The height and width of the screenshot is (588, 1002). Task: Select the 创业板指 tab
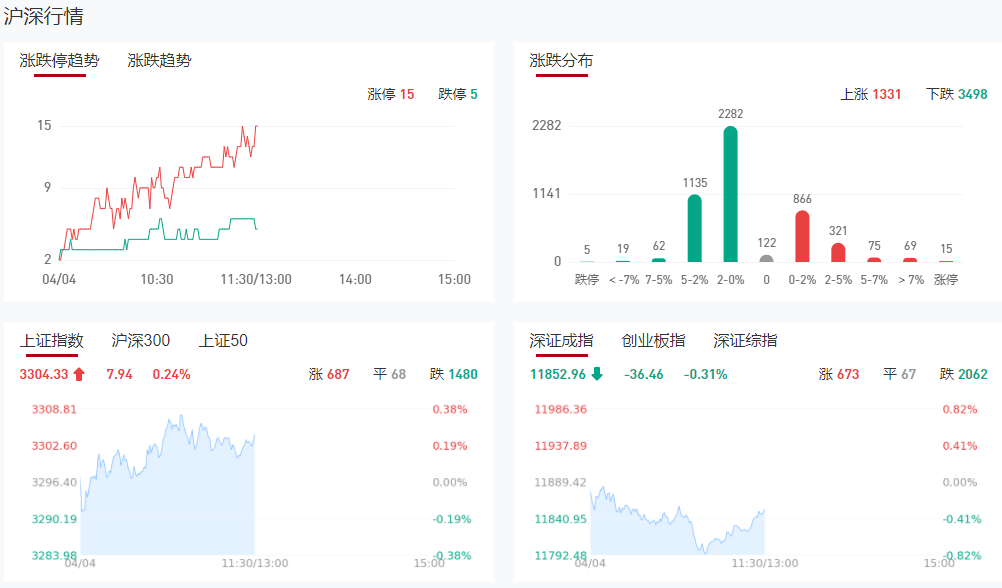point(653,341)
